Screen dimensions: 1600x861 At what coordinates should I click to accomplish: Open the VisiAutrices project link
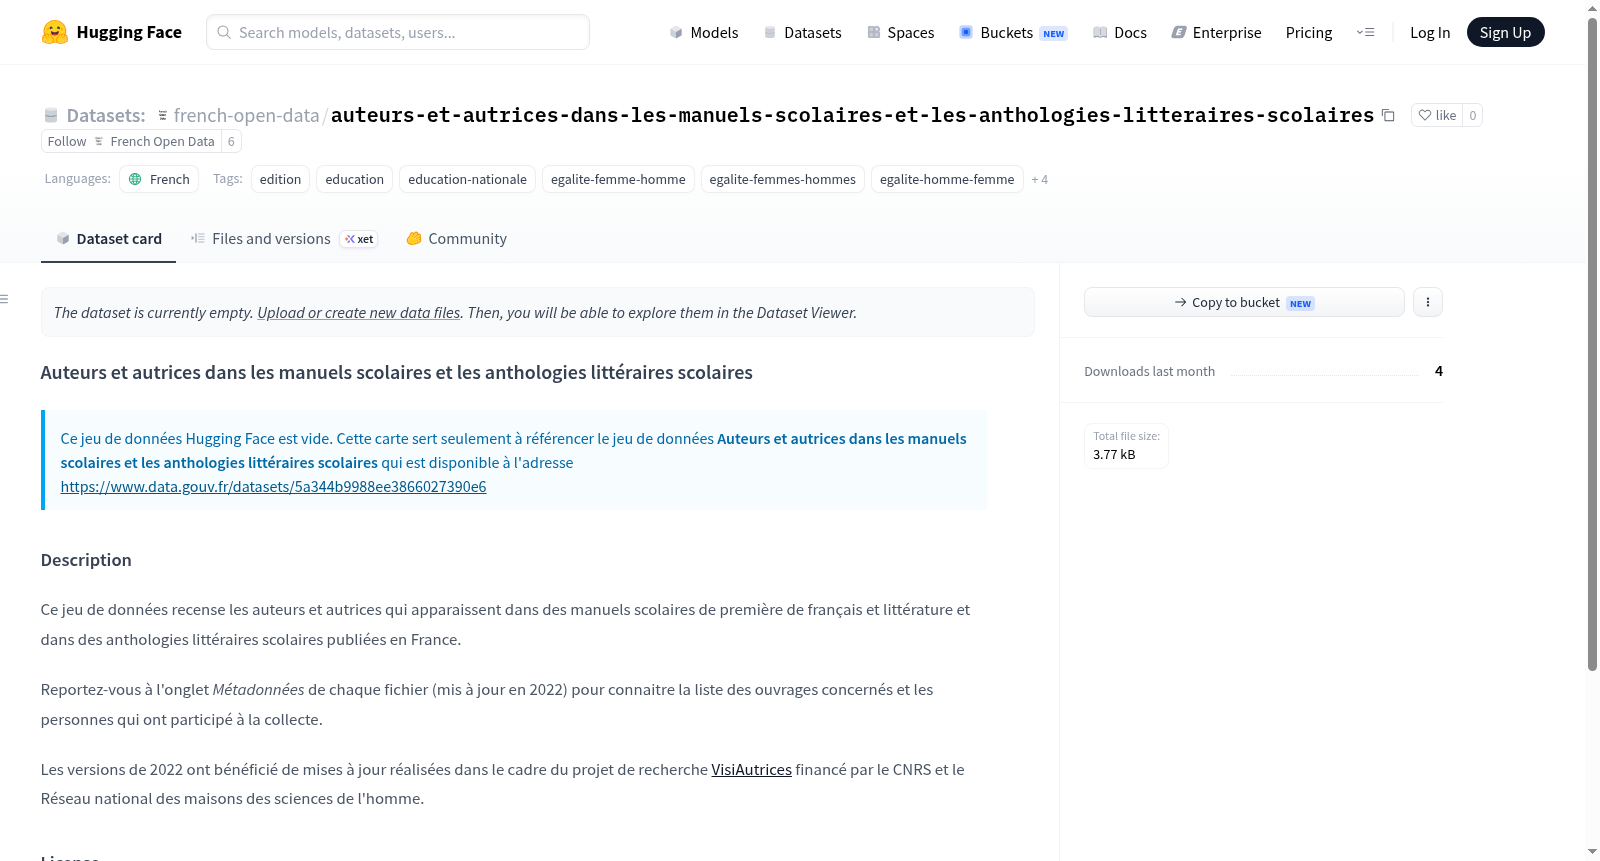(x=751, y=770)
